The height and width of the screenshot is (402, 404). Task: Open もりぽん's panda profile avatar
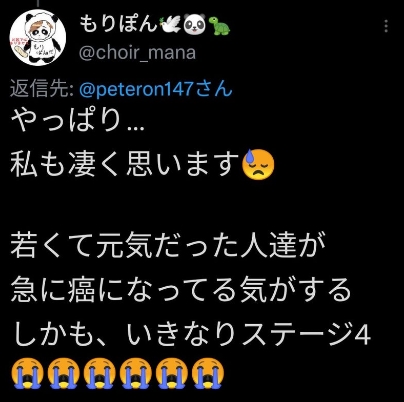coord(38,38)
